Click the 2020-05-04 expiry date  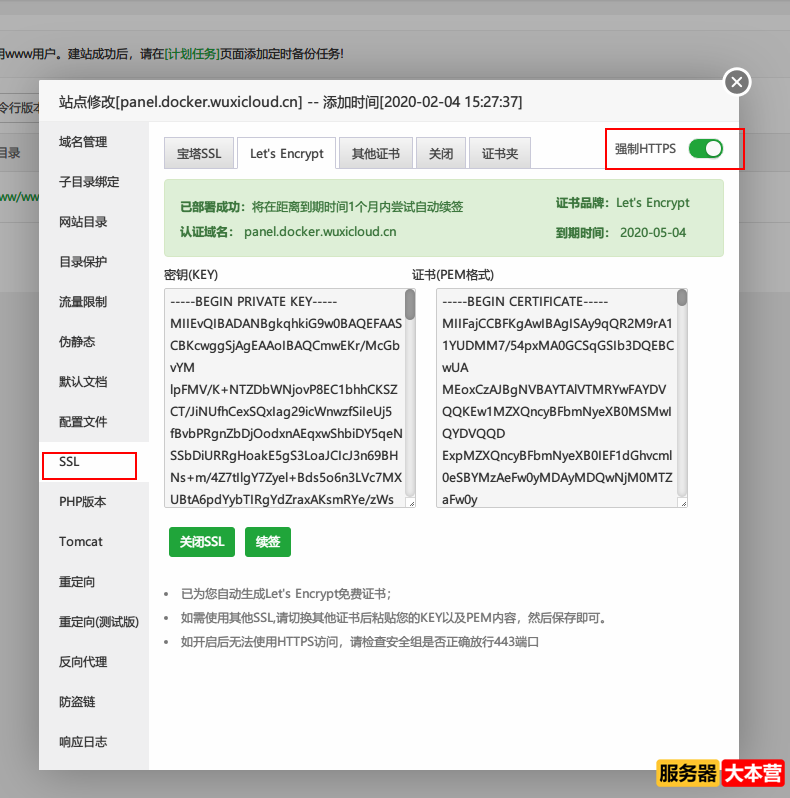coord(653,233)
